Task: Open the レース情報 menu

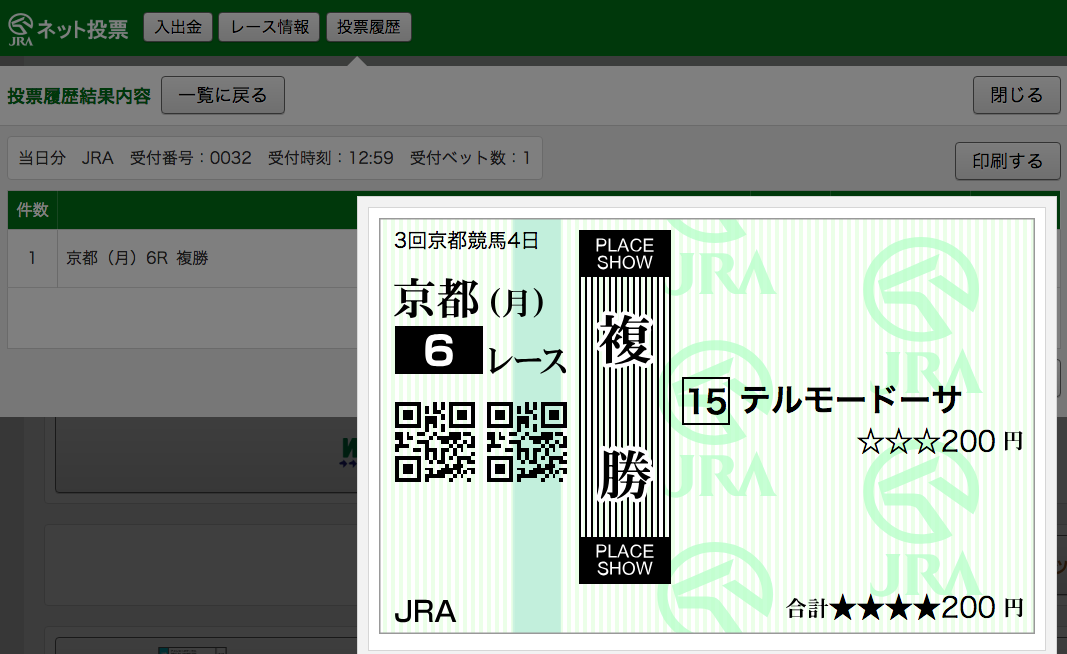Action: pyautogui.click(x=269, y=27)
